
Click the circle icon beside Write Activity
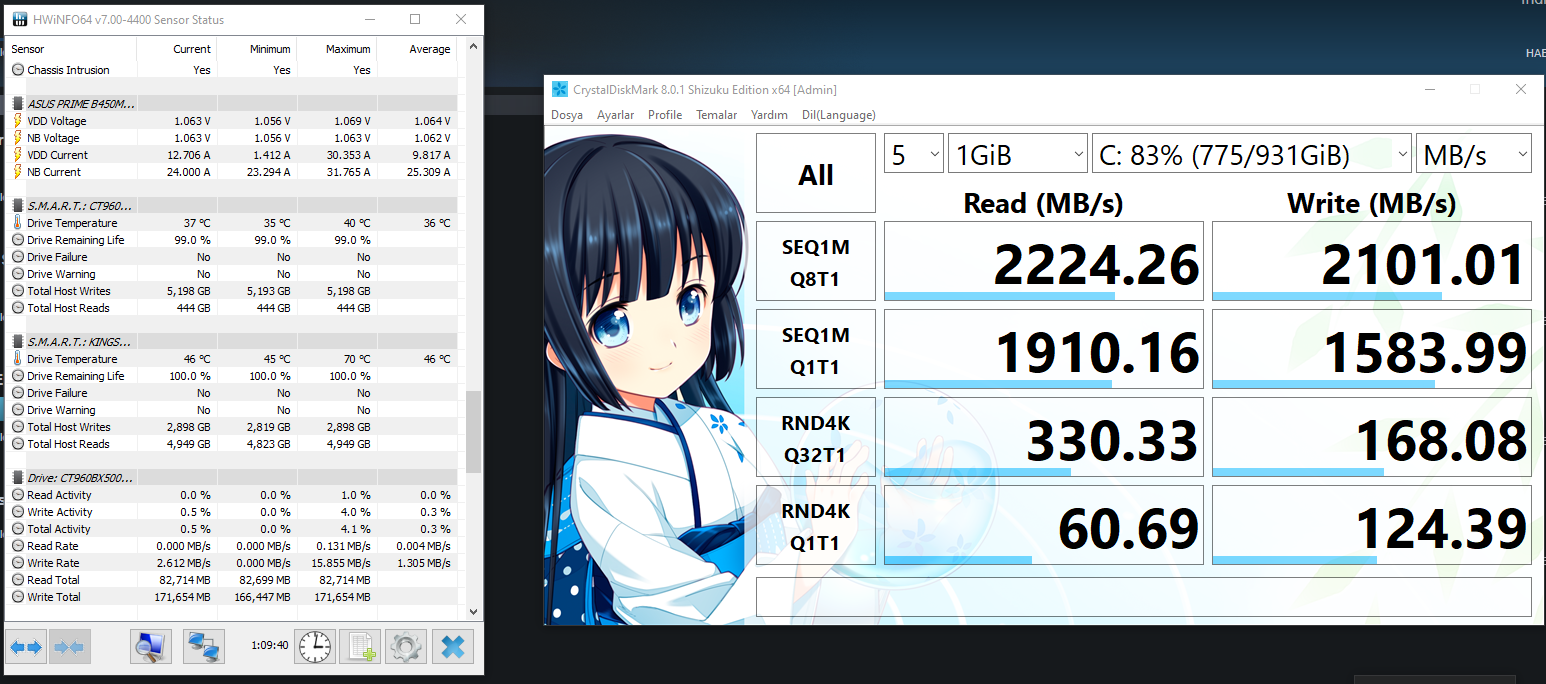point(18,512)
